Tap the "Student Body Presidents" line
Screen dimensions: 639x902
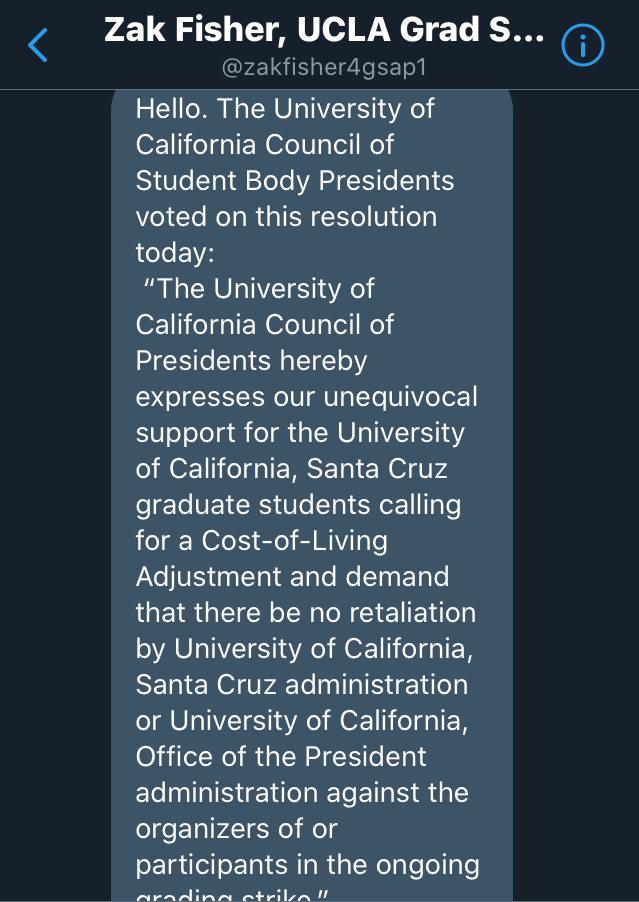click(x=295, y=181)
